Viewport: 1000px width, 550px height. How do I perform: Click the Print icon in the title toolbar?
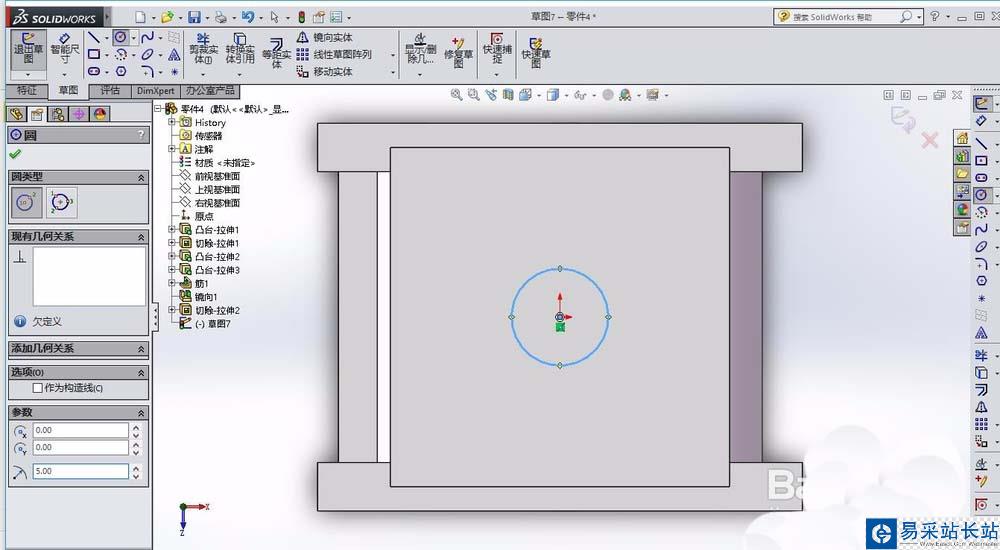(x=221, y=17)
